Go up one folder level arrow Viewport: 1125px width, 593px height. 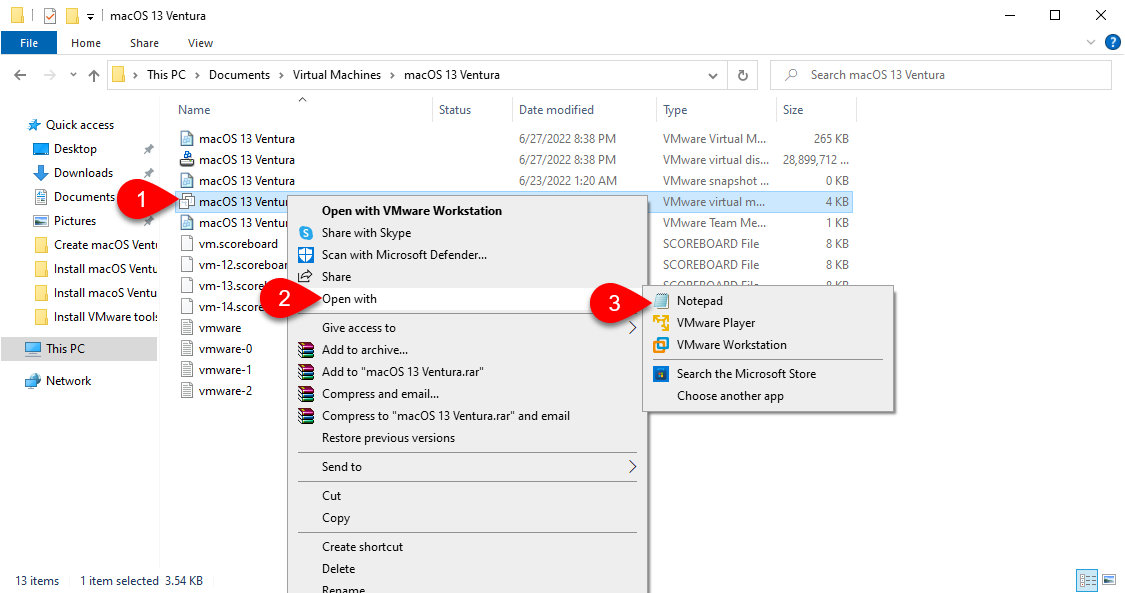click(x=94, y=75)
